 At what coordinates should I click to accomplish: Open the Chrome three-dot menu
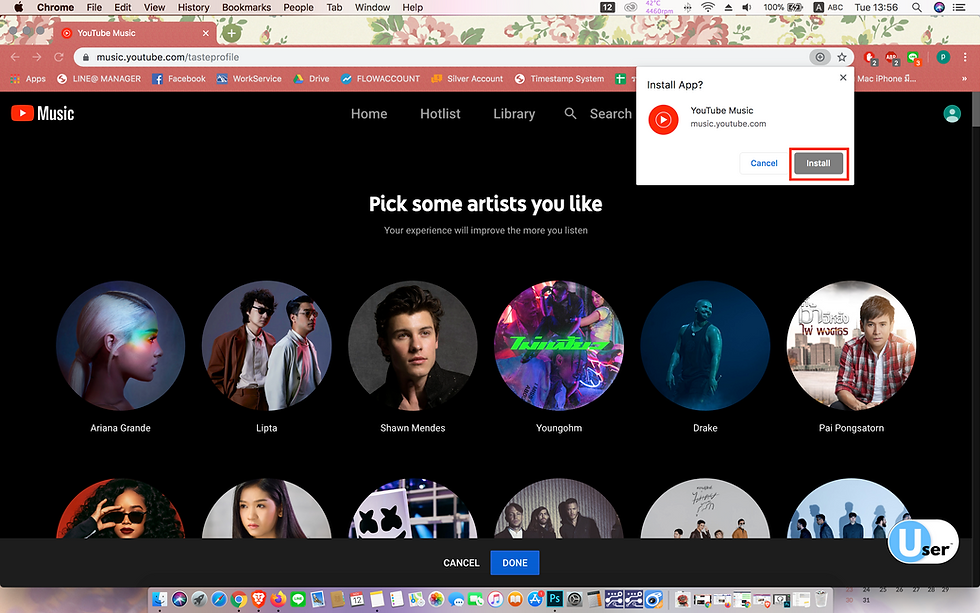click(966, 57)
